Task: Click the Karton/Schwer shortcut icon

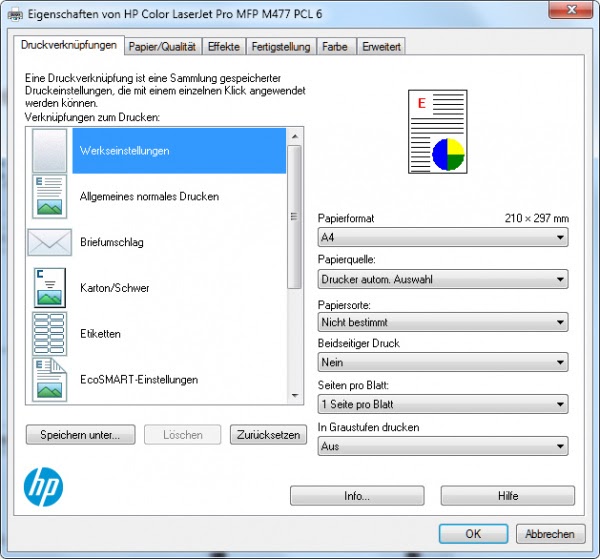Action: [x=49, y=288]
